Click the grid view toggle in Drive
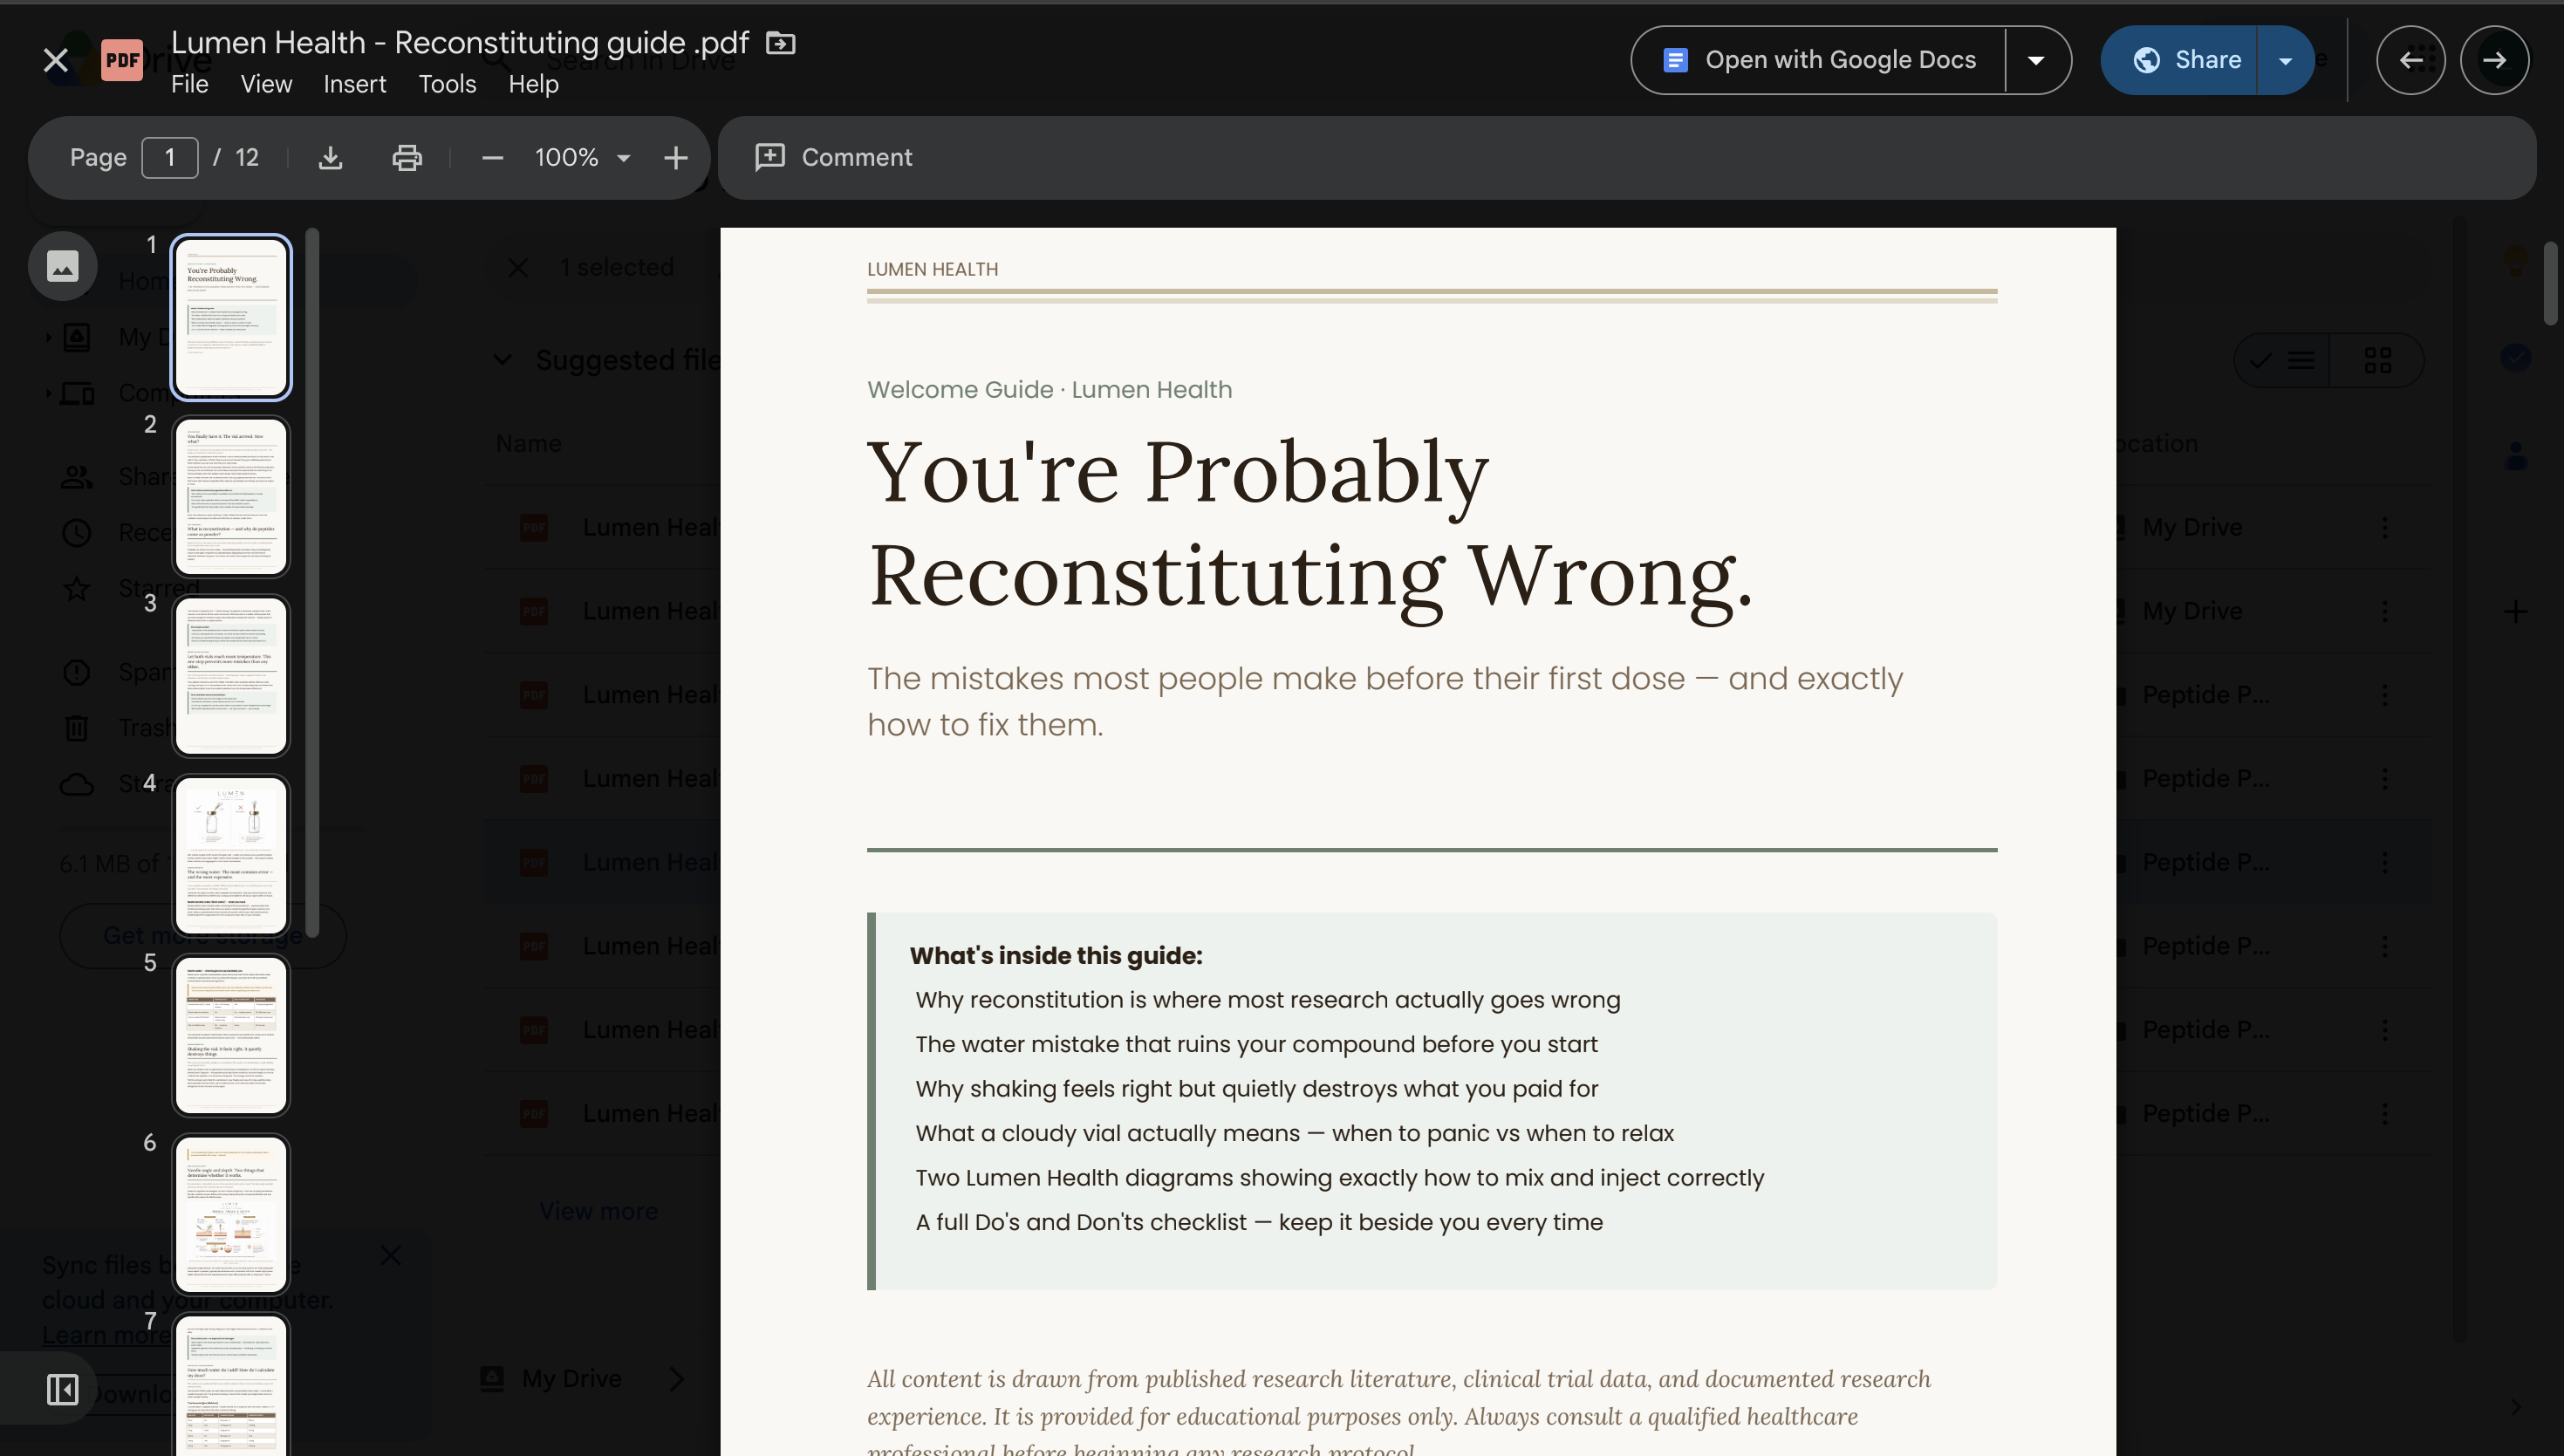The height and width of the screenshot is (1456, 2564). pyautogui.click(x=2377, y=360)
